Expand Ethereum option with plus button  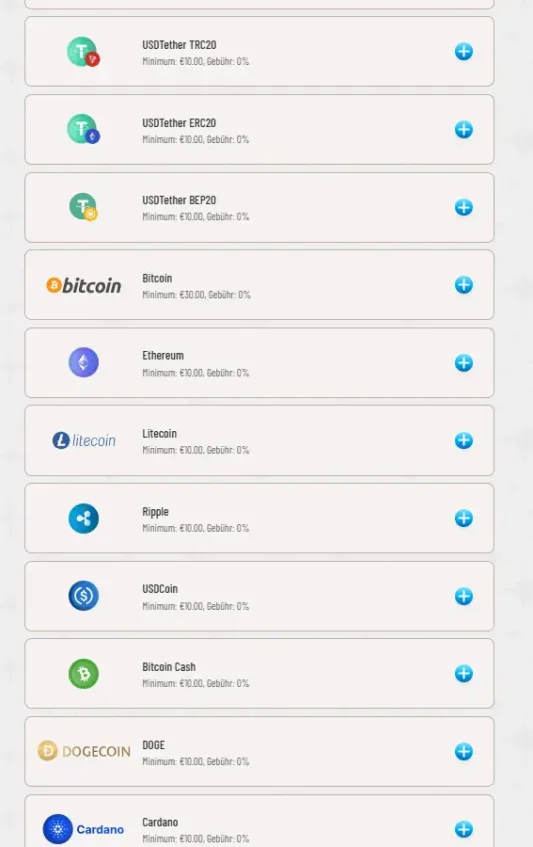pos(463,363)
